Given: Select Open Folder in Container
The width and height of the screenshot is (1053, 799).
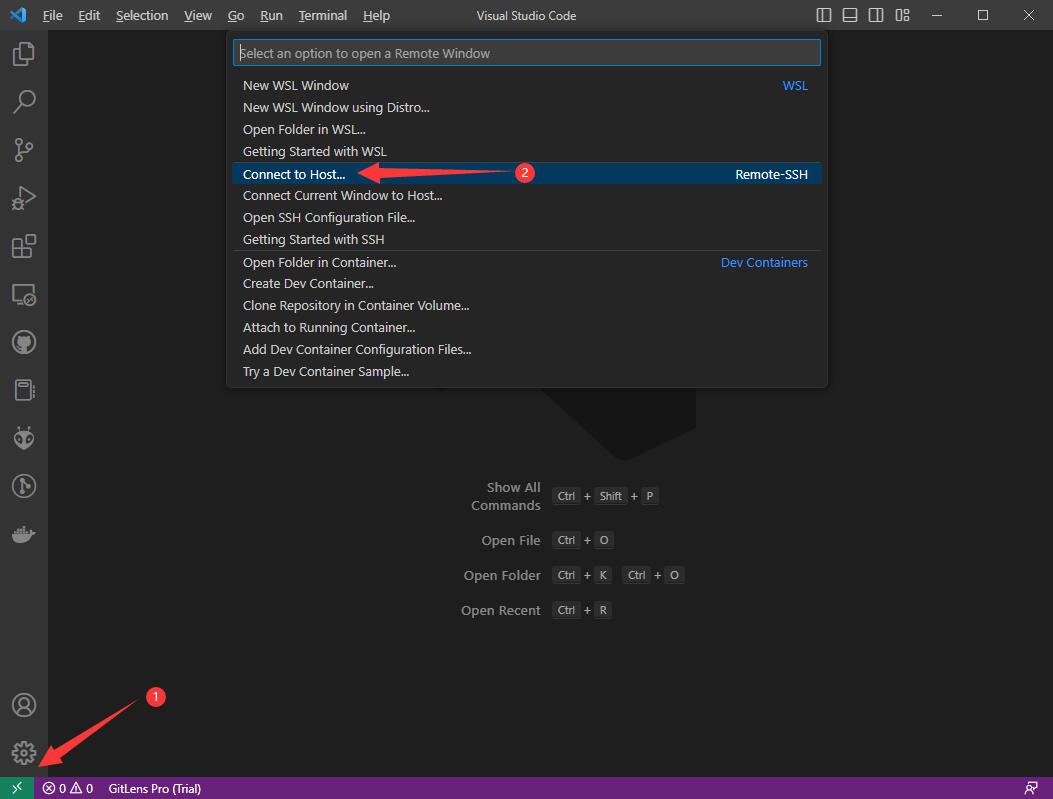Looking at the screenshot, I should [526, 263].
